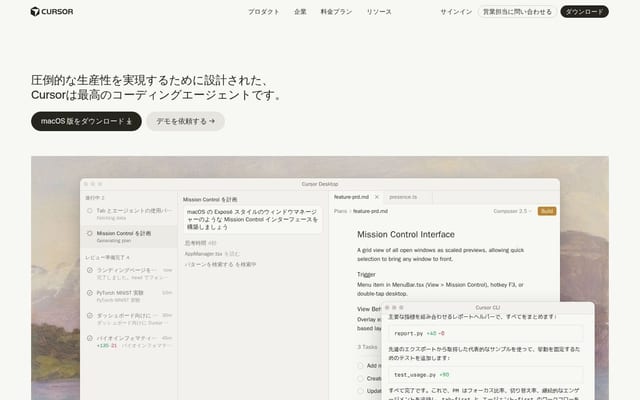
Task: Click the Cursor Desktop window title
Action: [x=320, y=184]
